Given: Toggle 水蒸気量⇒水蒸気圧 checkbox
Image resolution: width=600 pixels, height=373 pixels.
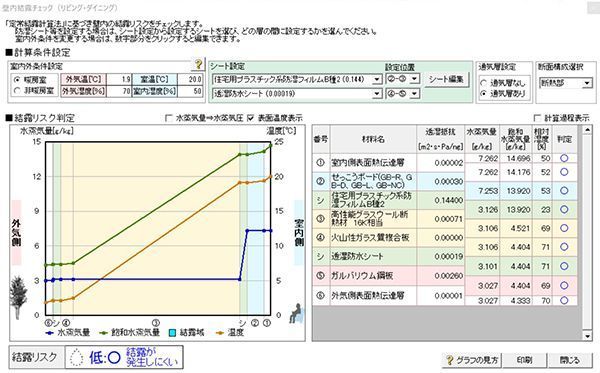Looking at the screenshot, I should [168, 118].
